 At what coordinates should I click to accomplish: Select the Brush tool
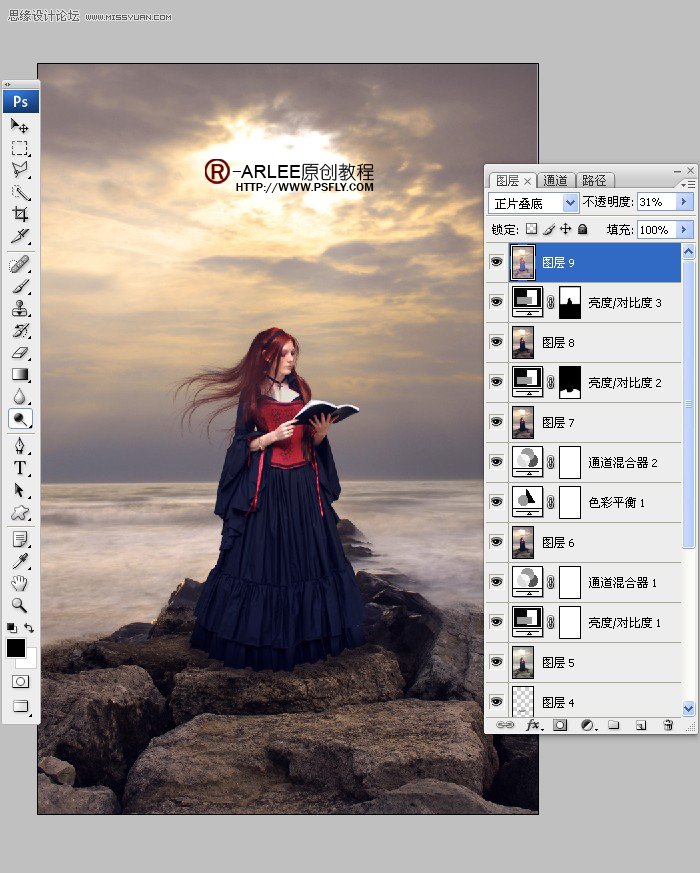(x=19, y=286)
